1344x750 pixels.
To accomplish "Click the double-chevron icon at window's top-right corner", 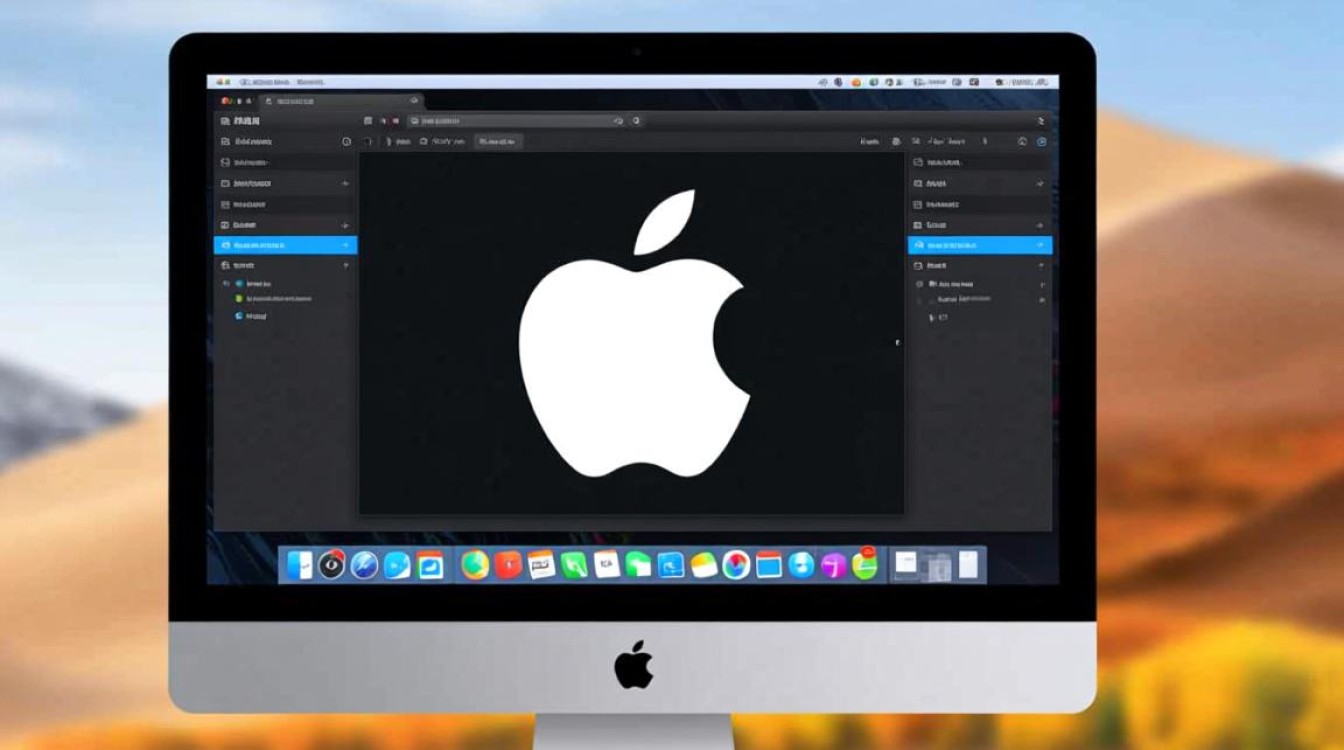I will pos(1041,120).
